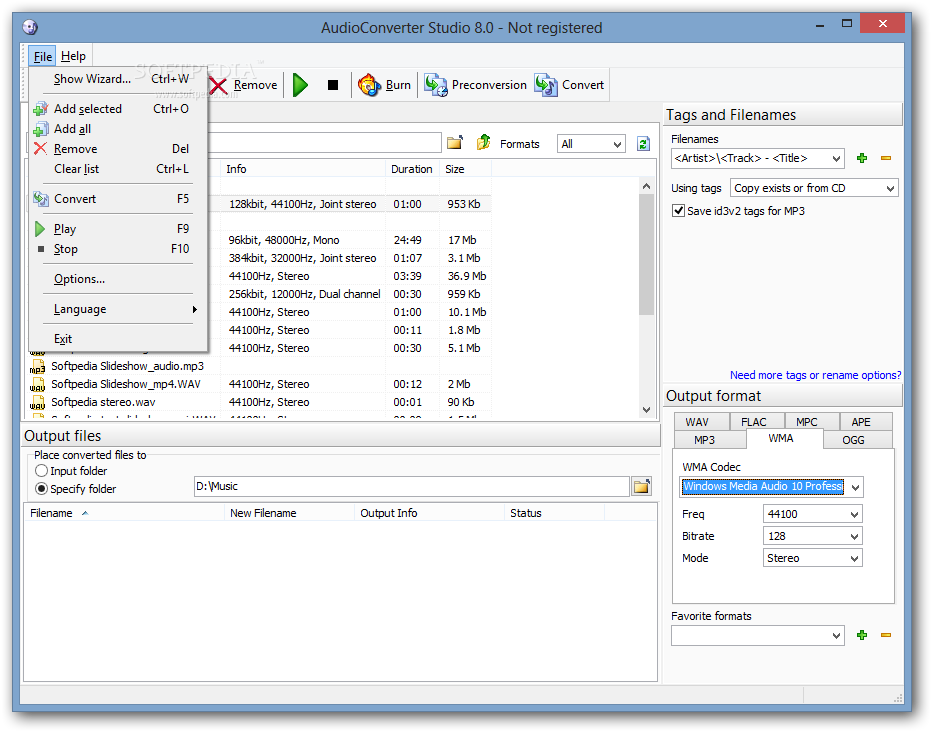Screen dimensions: 932x732
Task: Choose Add all in File menu
Action: click(118, 129)
